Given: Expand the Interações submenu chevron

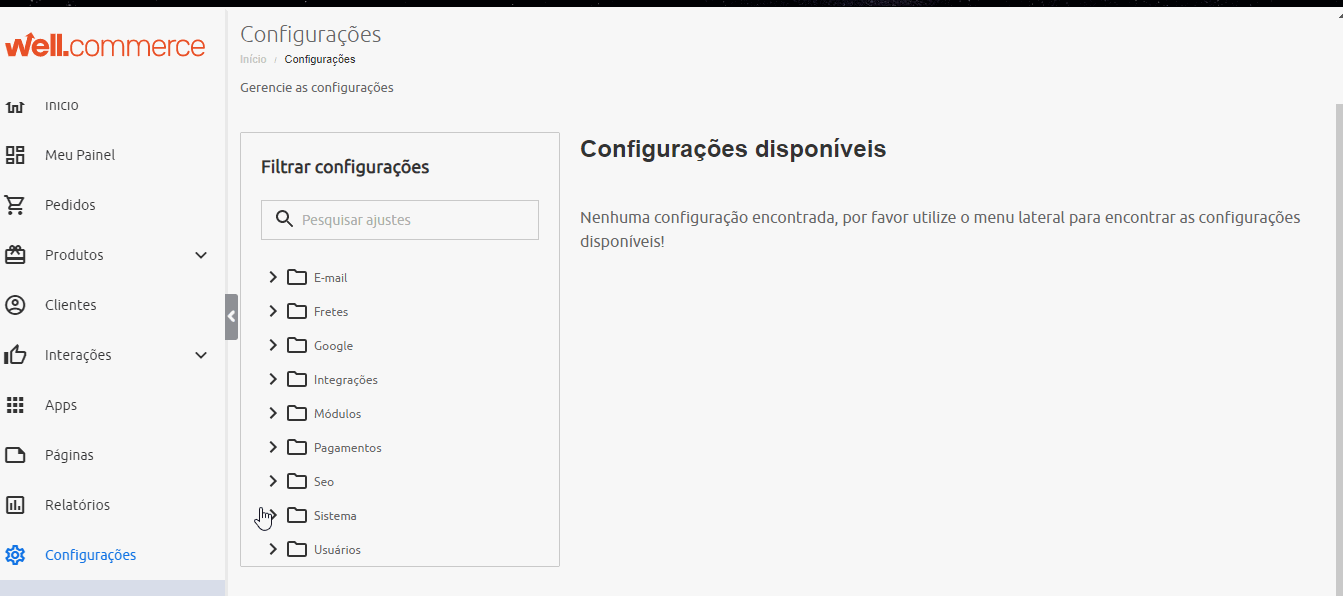Looking at the screenshot, I should point(201,355).
